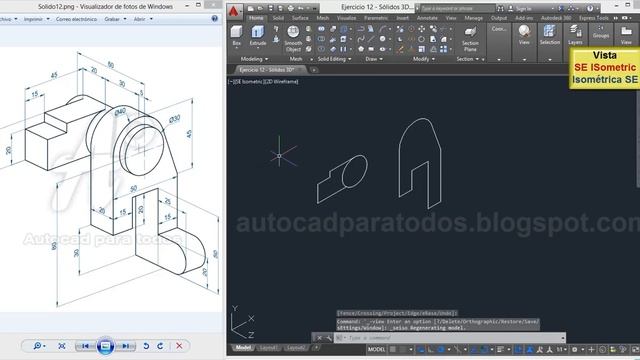Click the binoculars search icon in AutoCAD title bar

tap(500, 8)
